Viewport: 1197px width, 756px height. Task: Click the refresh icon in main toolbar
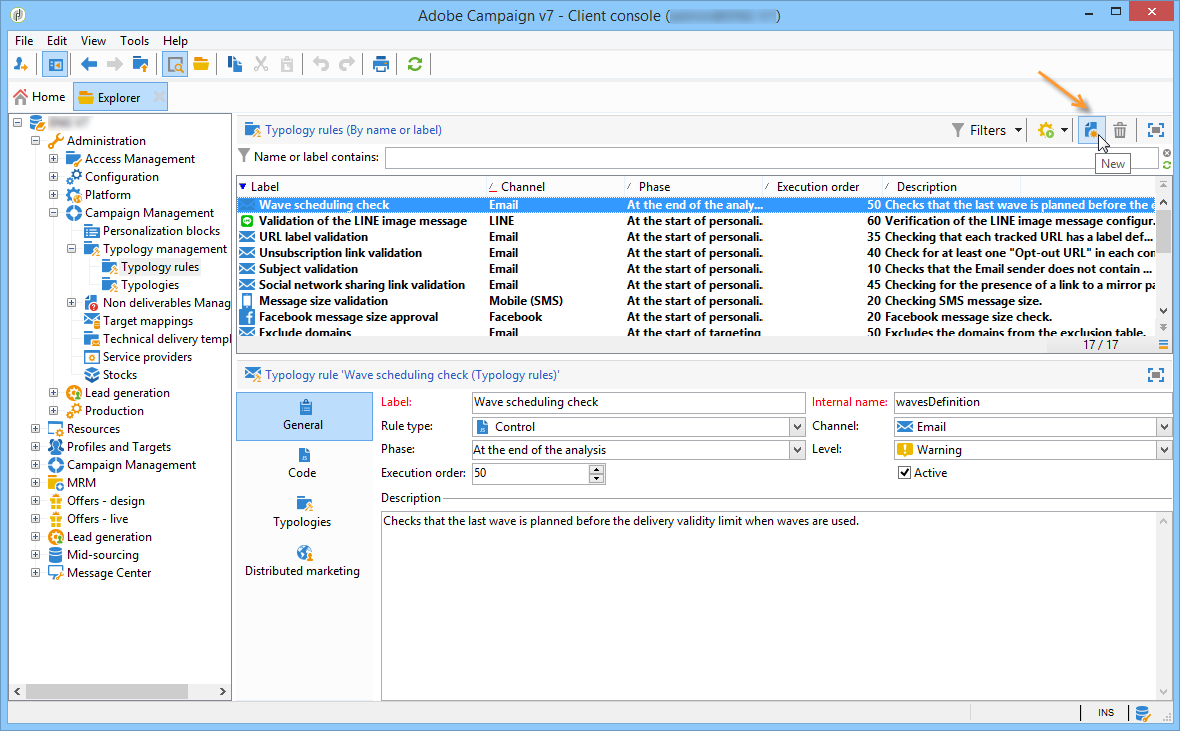point(415,64)
